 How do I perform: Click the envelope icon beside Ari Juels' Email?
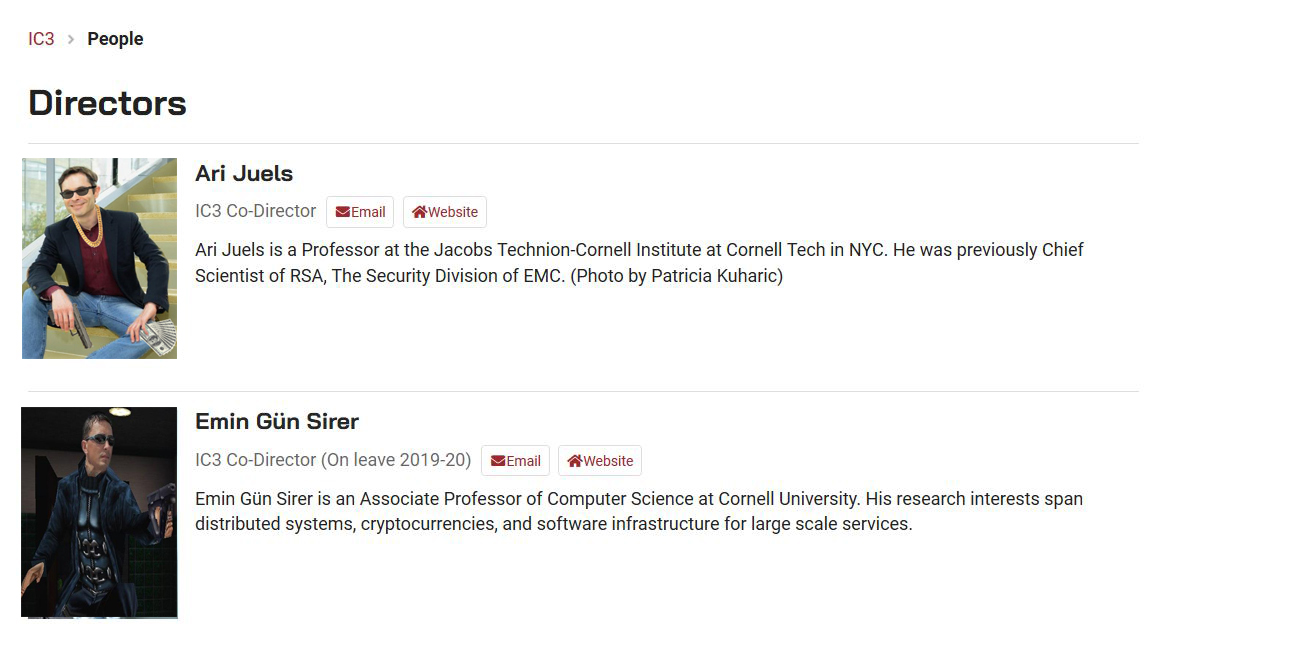(343, 212)
